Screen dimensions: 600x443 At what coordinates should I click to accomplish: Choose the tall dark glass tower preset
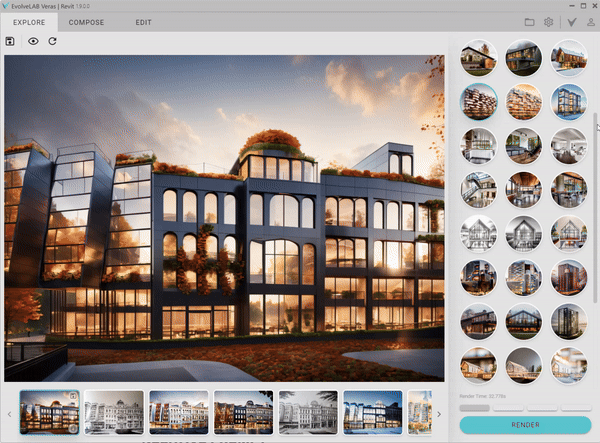pos(569,322)
